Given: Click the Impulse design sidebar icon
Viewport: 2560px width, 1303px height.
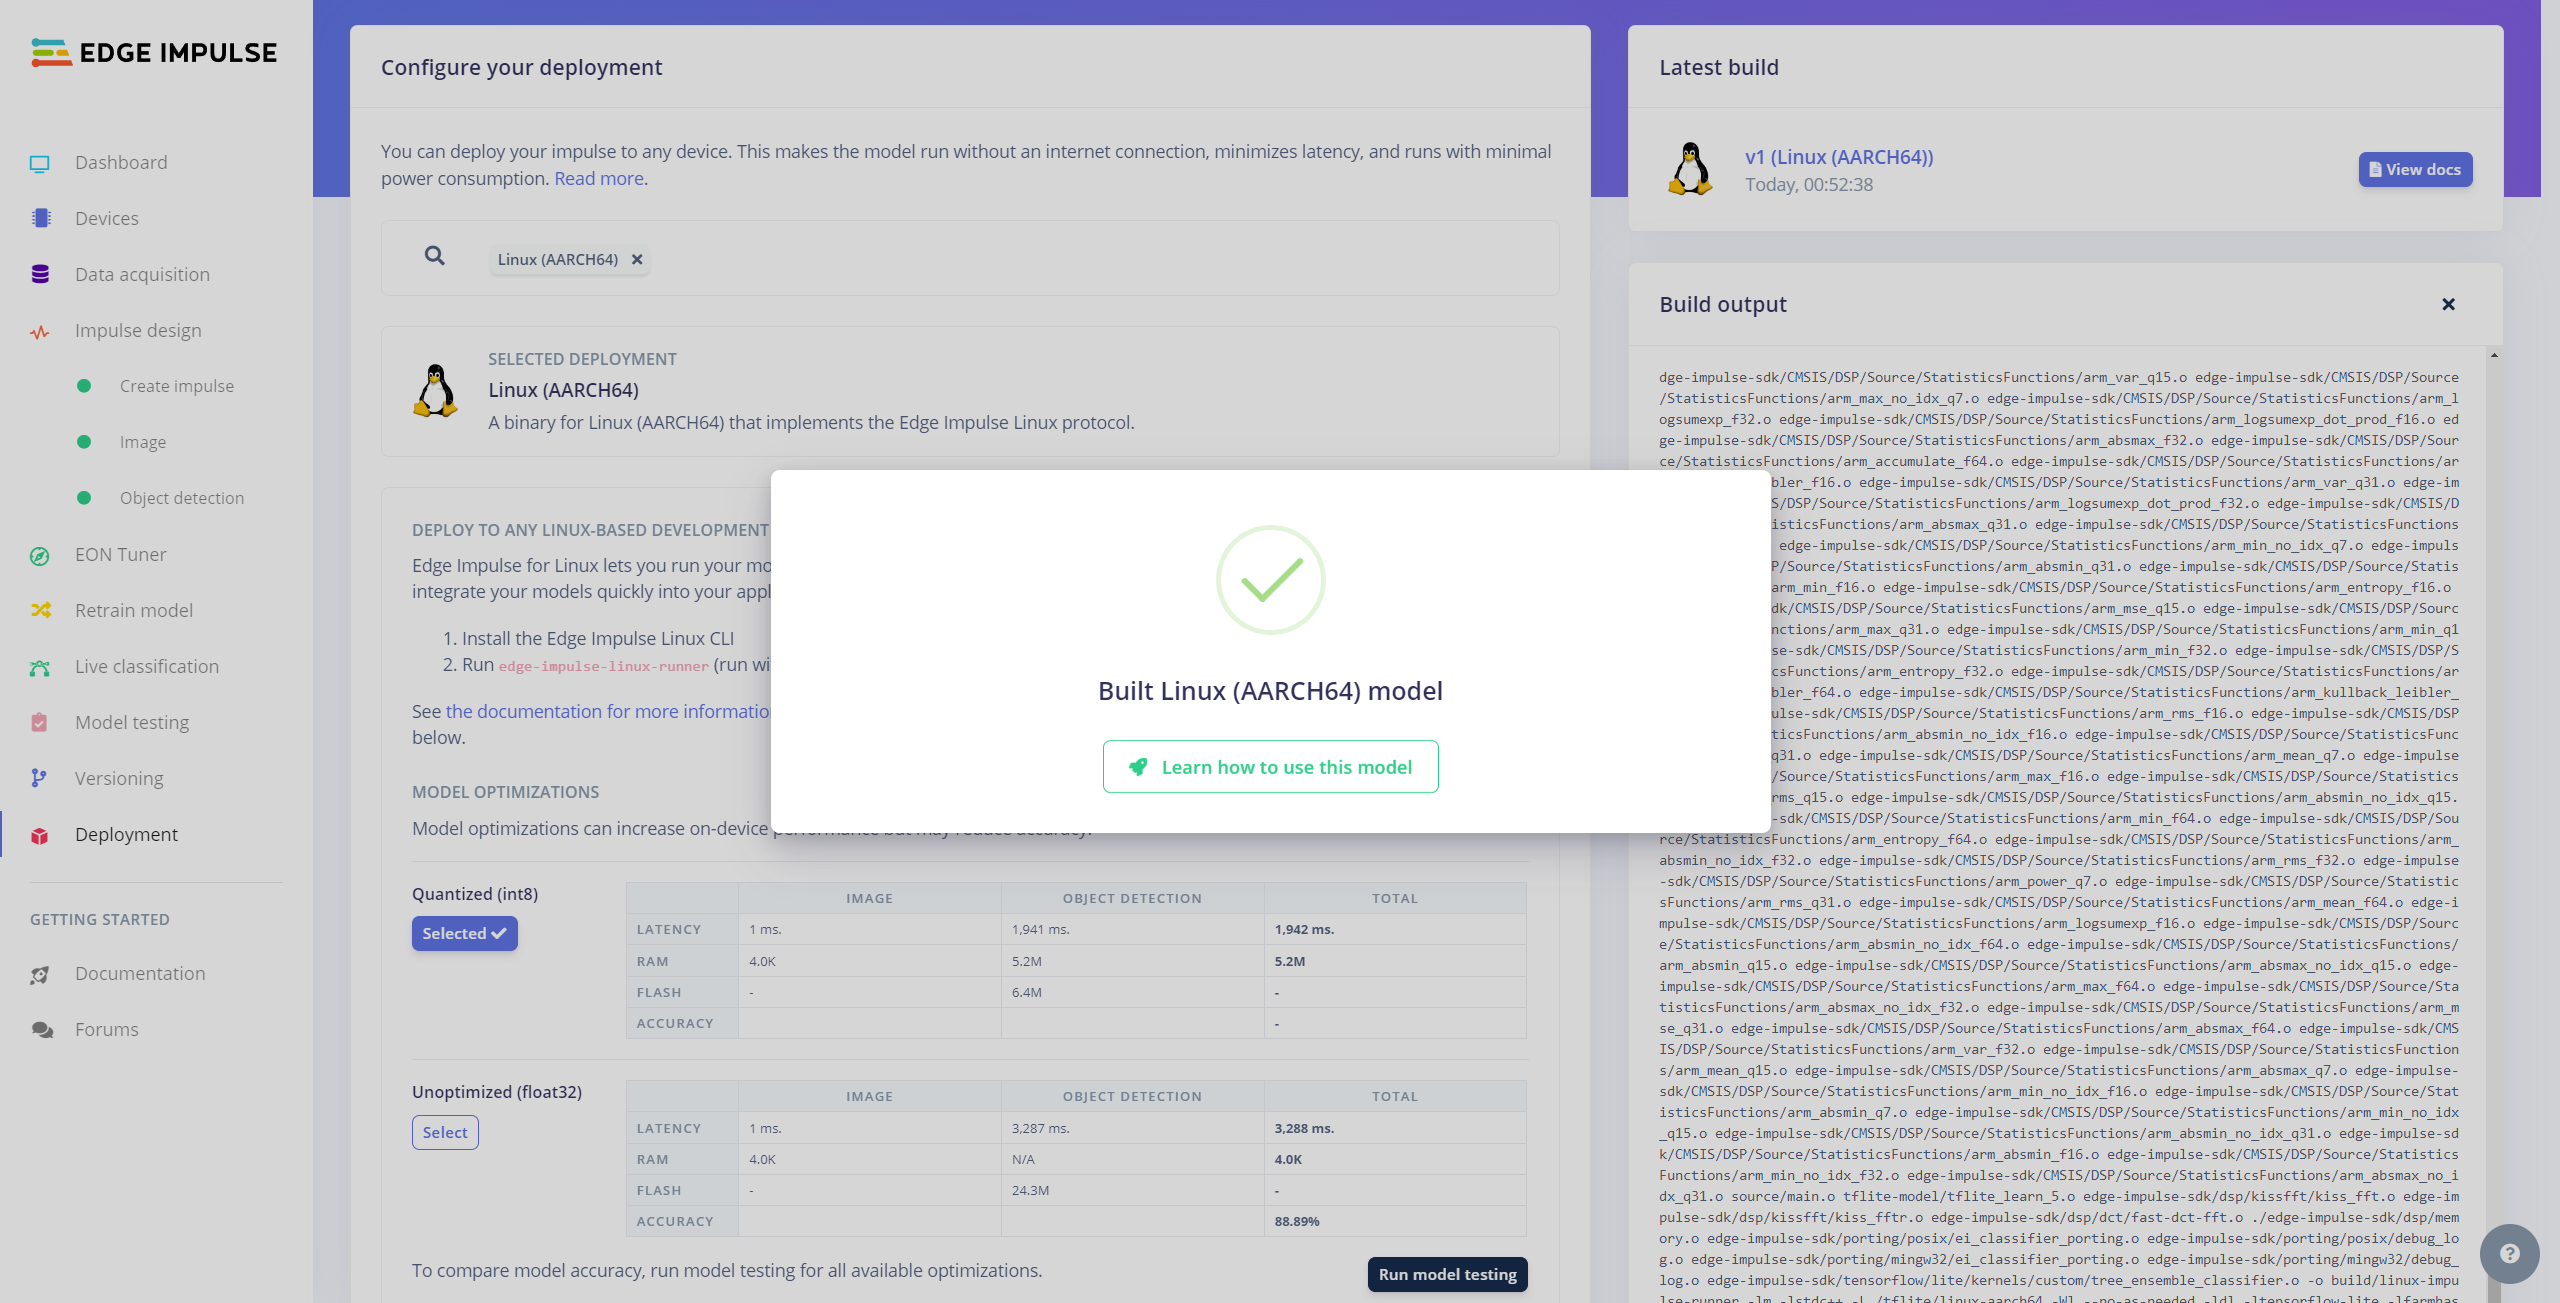Looking at the screenshot, I should pyautogui.click(x=40, y=331).
